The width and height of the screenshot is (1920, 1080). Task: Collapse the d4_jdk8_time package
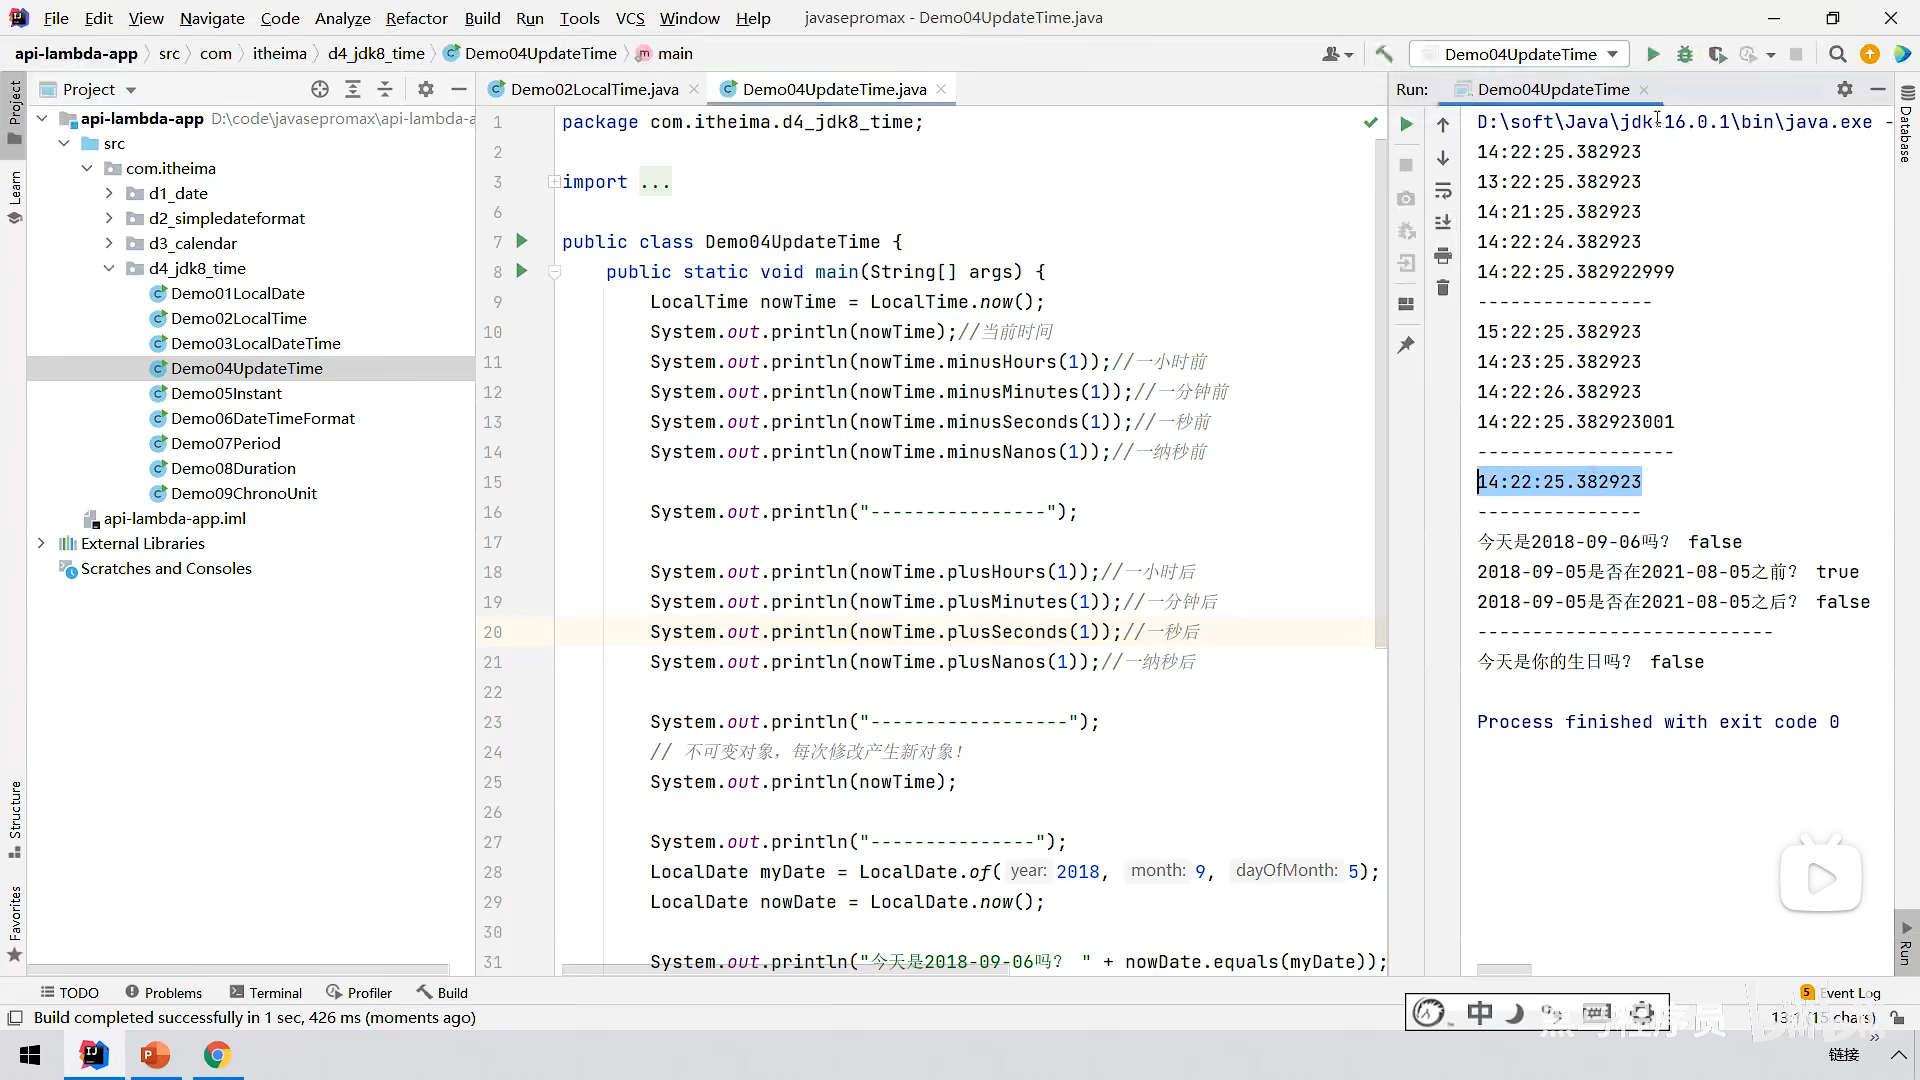(109, 268)
